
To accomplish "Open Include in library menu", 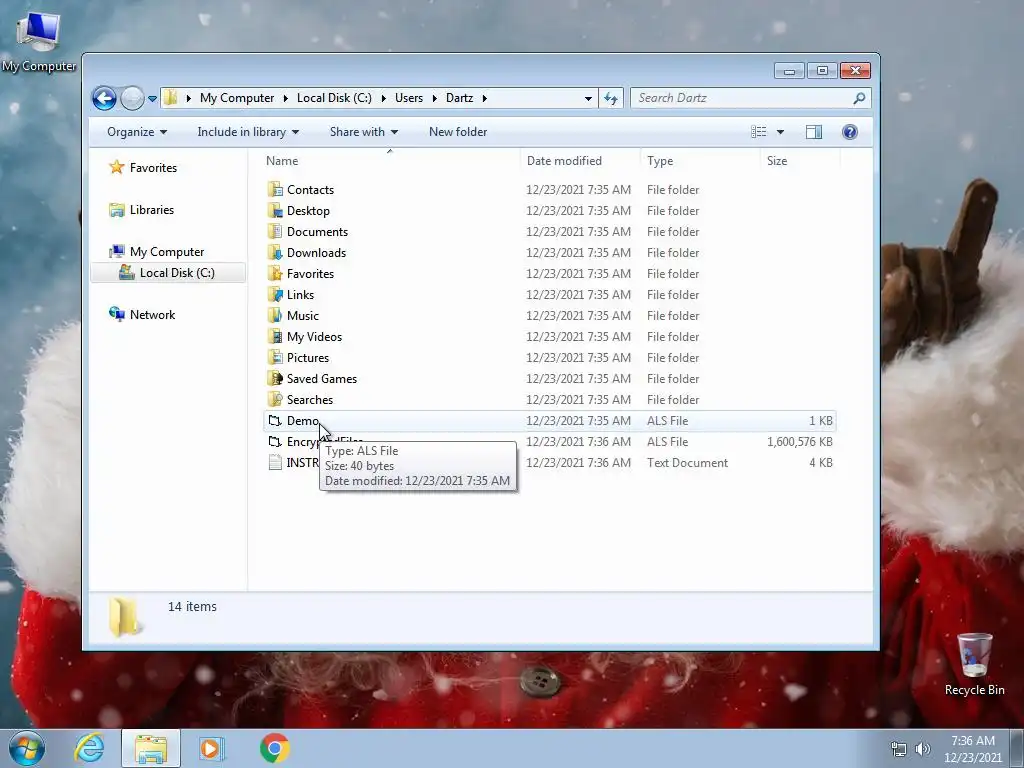I will coord(248,132).
